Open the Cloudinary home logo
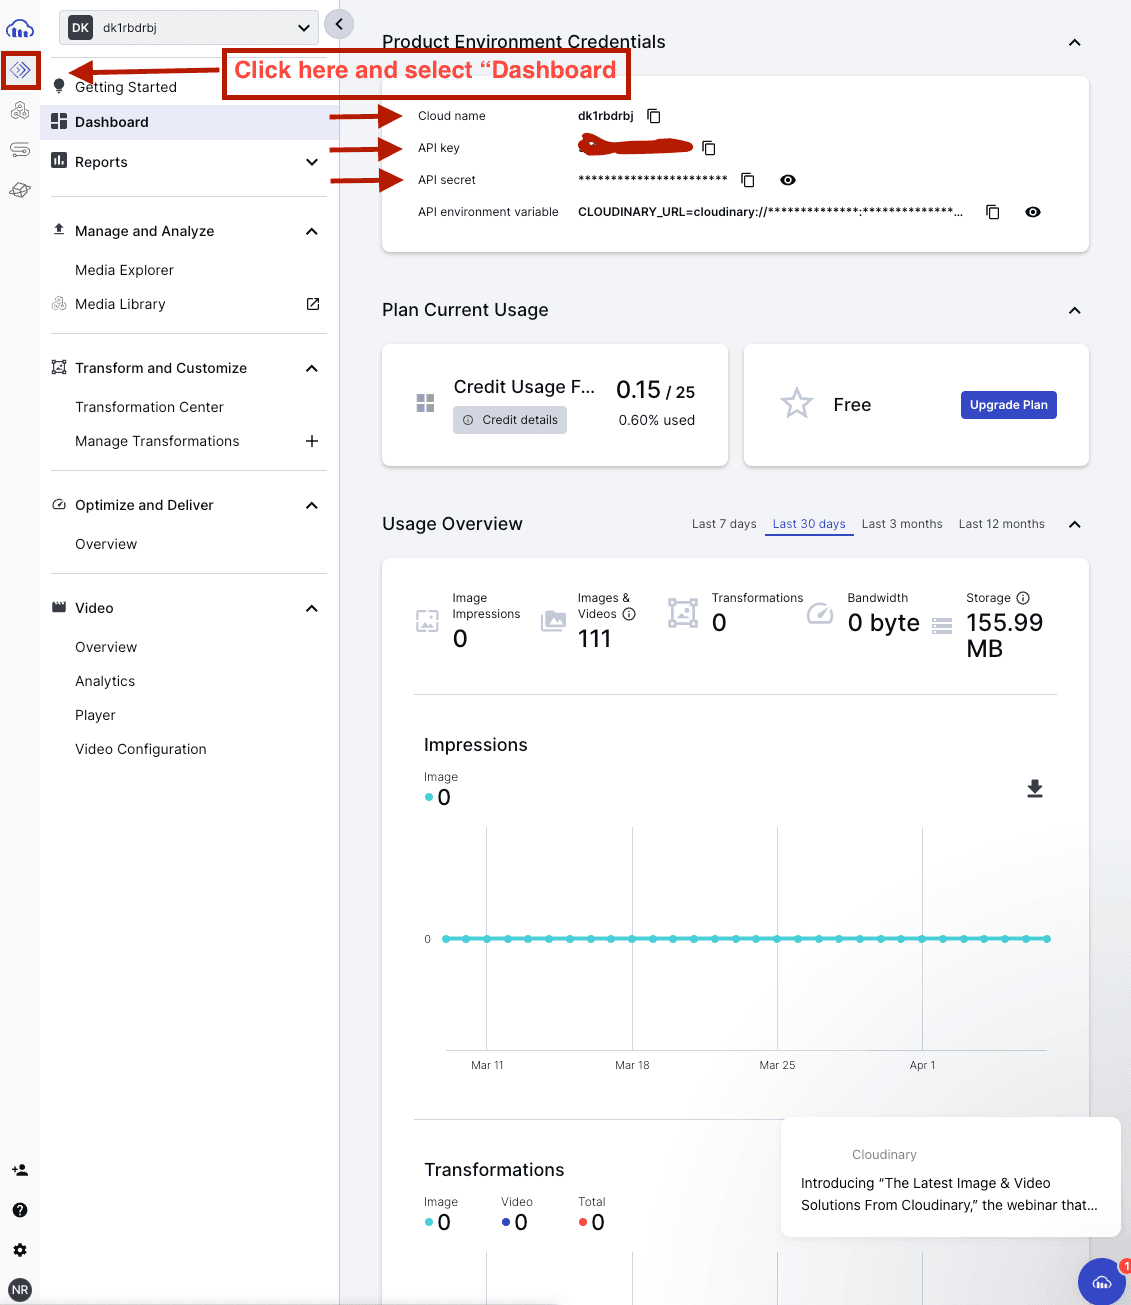Screen dimensions: 1131x1305 click(x=20, y=27)
